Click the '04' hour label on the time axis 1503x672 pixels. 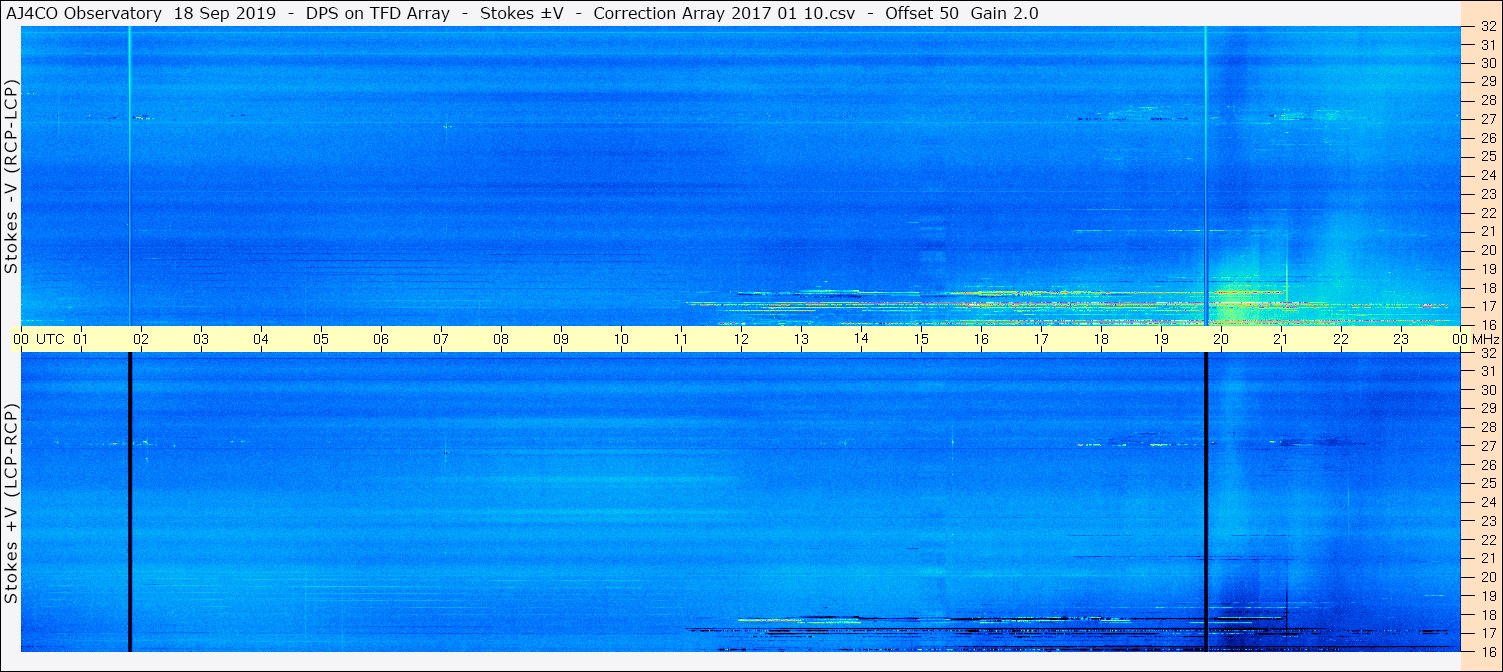pyautogui.click(x=261, y=339)
